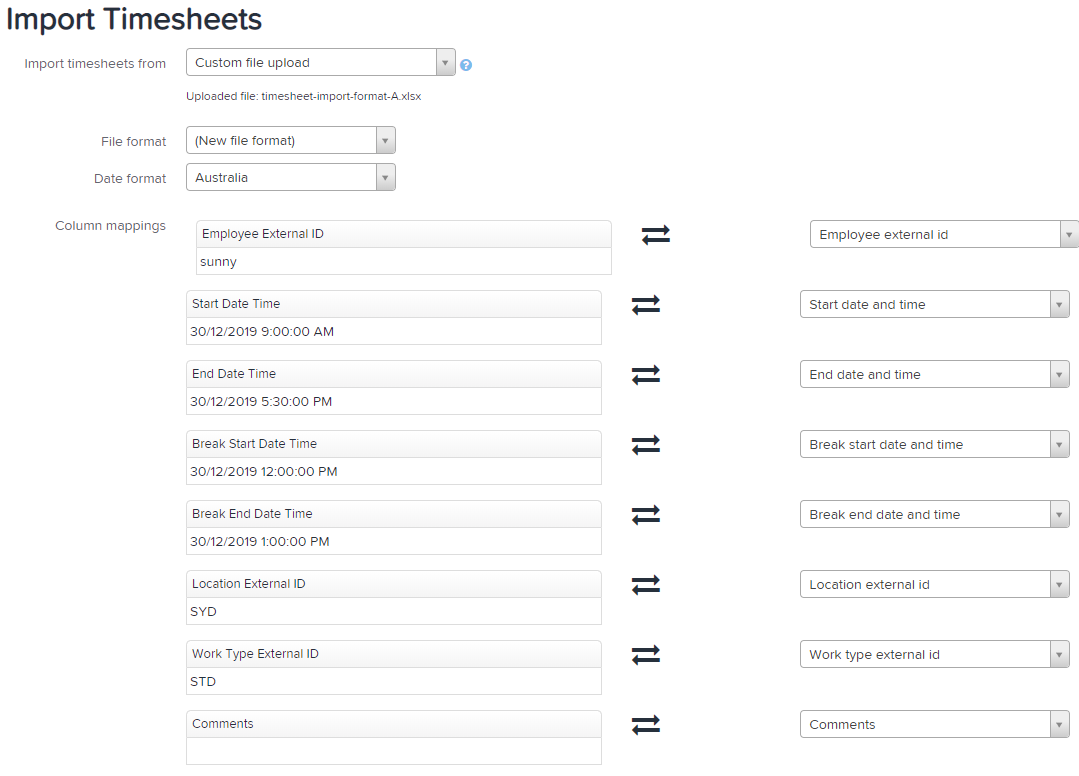Click the Work Type External ID header

click(394, 654)
